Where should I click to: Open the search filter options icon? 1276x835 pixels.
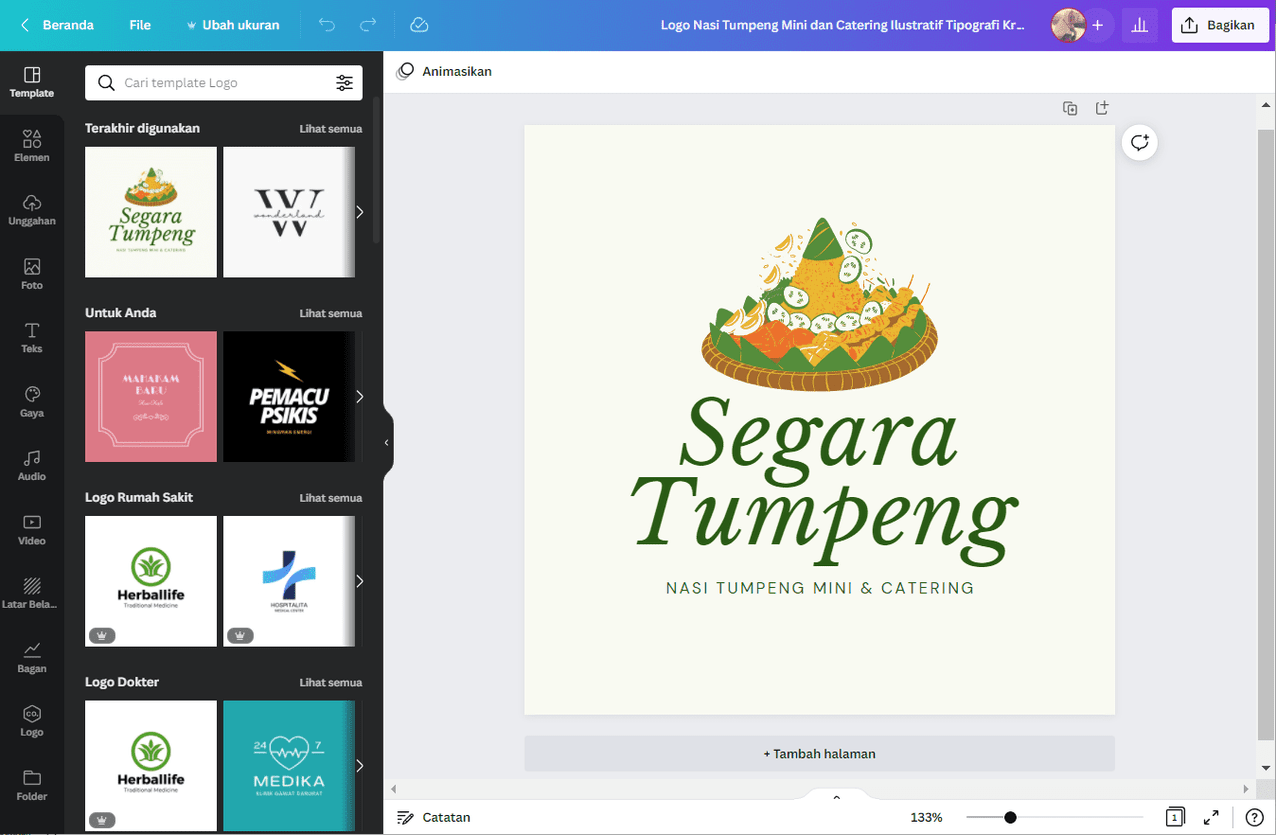point(344,83)
